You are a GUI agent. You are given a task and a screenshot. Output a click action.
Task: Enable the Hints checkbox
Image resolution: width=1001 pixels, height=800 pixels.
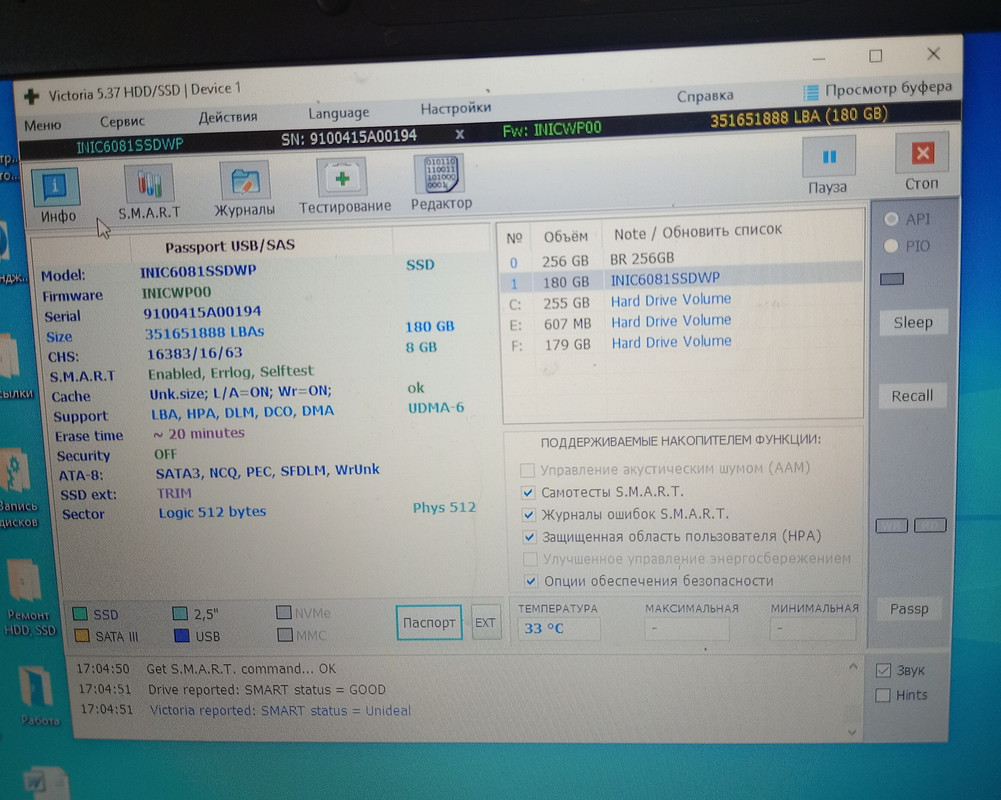883,695
